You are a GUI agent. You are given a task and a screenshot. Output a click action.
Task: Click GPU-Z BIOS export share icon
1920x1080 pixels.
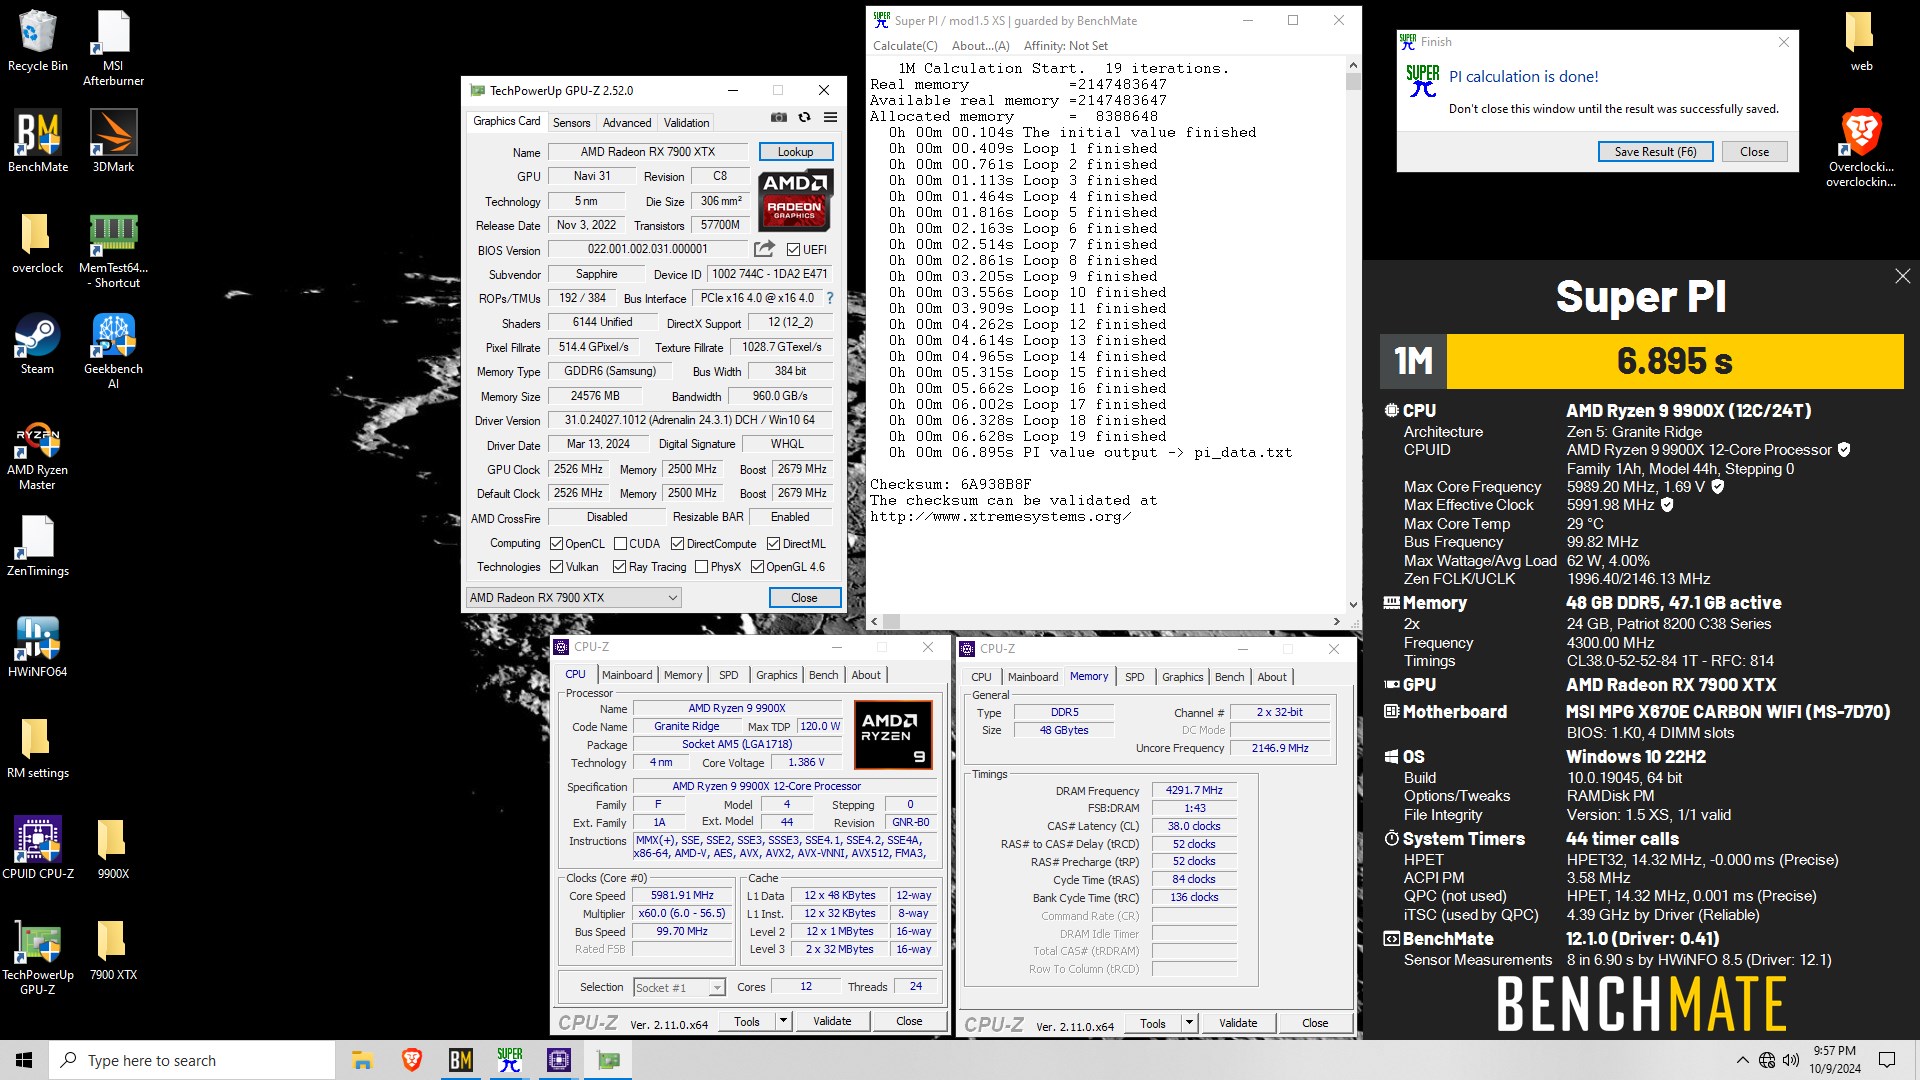[x=764, y=249]
